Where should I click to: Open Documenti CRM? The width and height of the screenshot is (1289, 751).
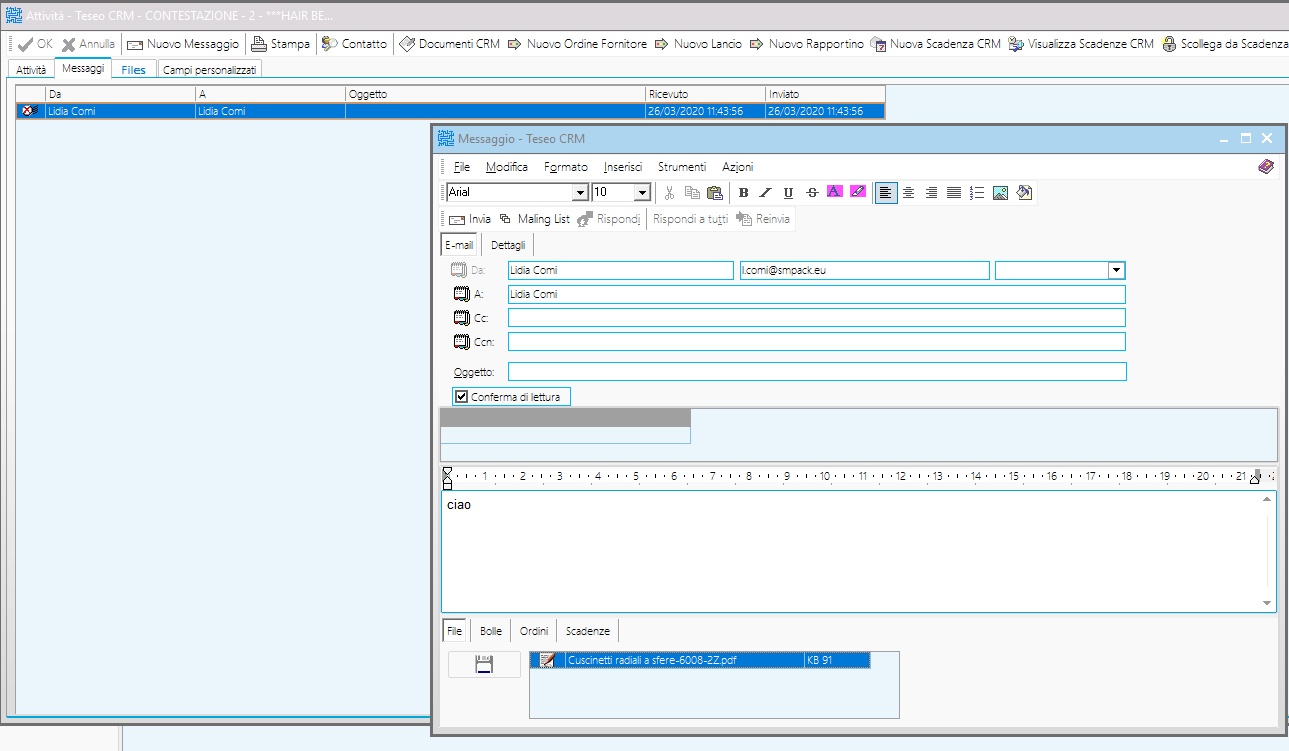449,44
